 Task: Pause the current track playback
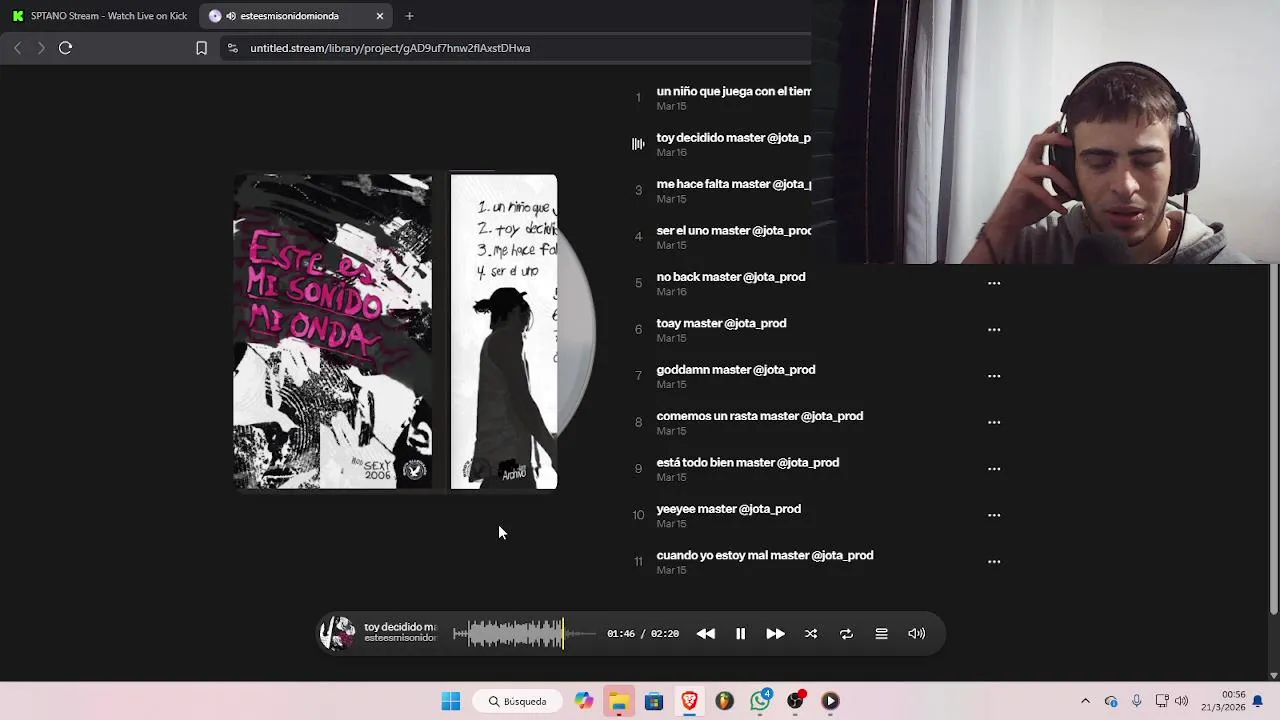740,633
